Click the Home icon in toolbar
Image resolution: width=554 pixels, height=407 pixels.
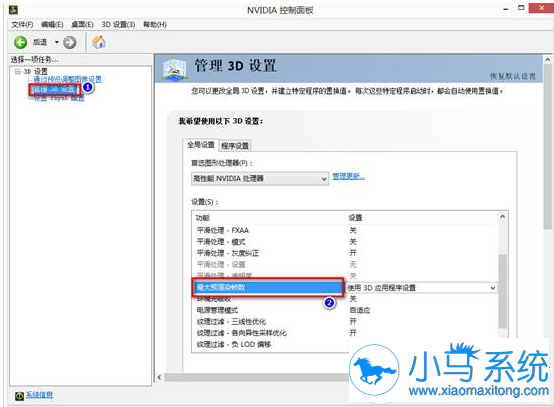coord(99,42)
